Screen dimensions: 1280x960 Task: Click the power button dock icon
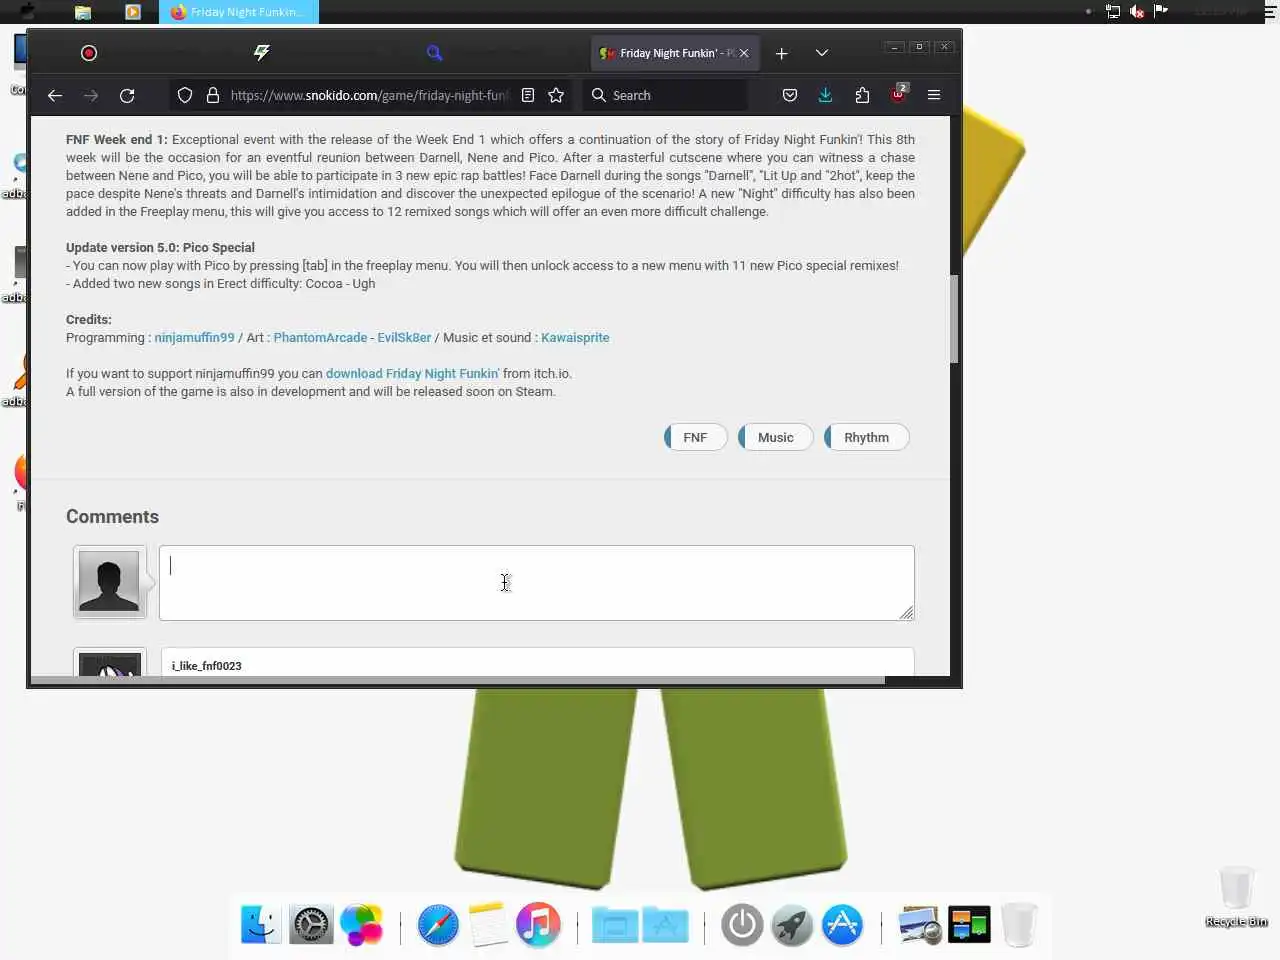[742, 925]
